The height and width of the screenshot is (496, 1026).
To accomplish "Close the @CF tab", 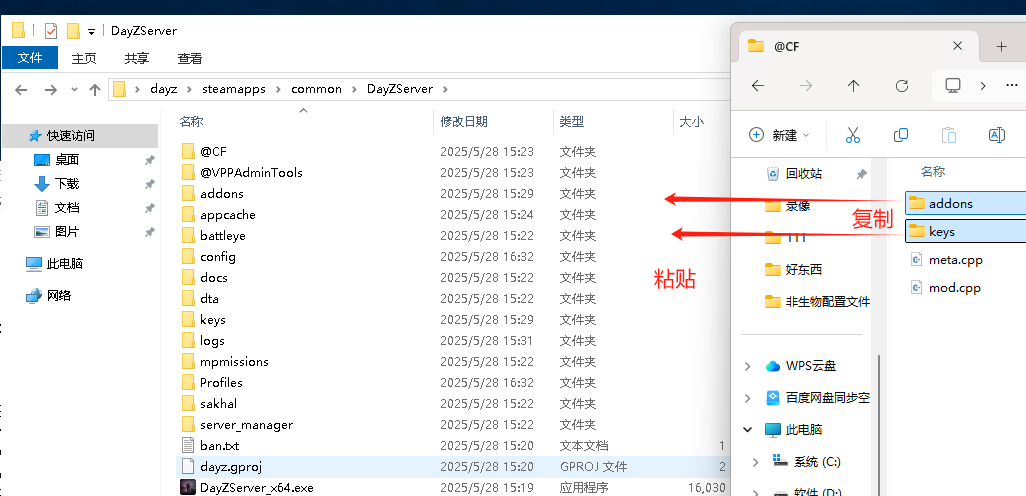I will tap(957, 46).
